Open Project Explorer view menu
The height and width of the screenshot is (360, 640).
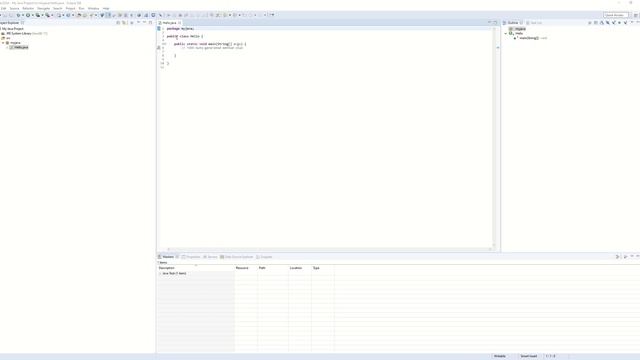tap(138, 23)
